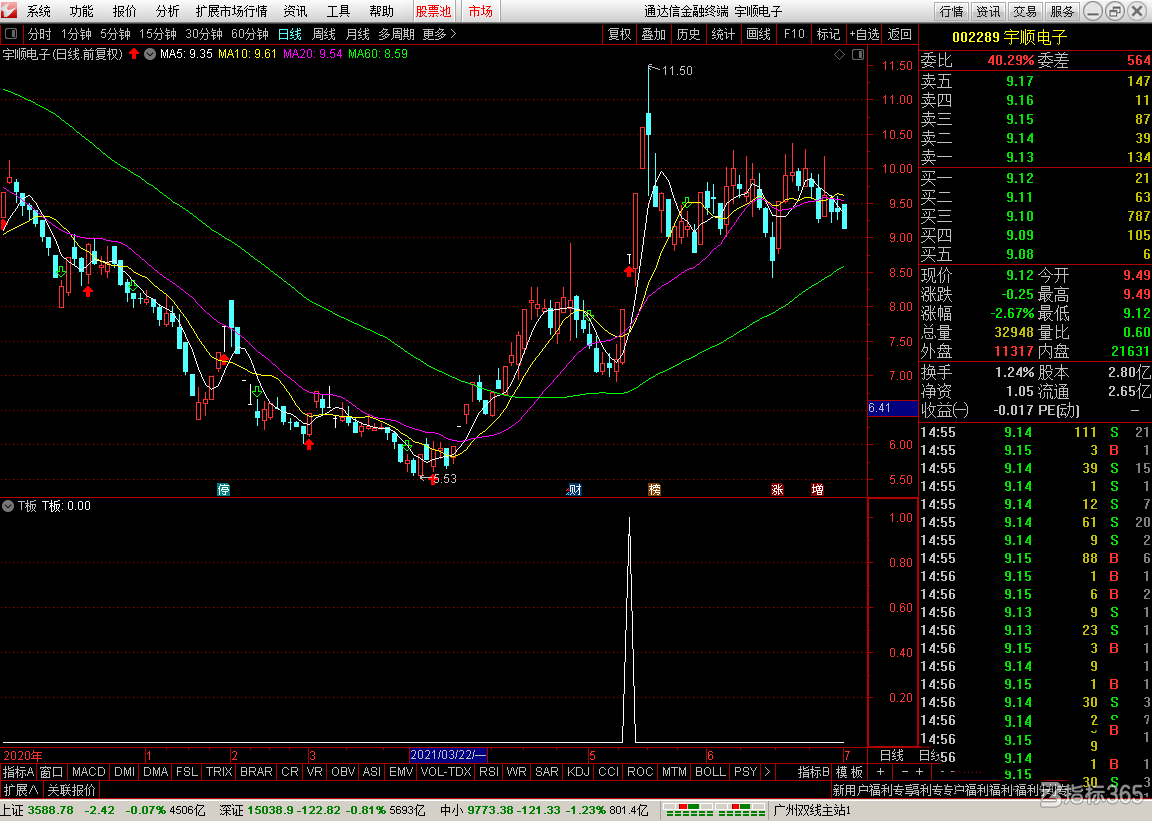Select the 窗口 tab
Screen dimensions: 1152x822
51,772
